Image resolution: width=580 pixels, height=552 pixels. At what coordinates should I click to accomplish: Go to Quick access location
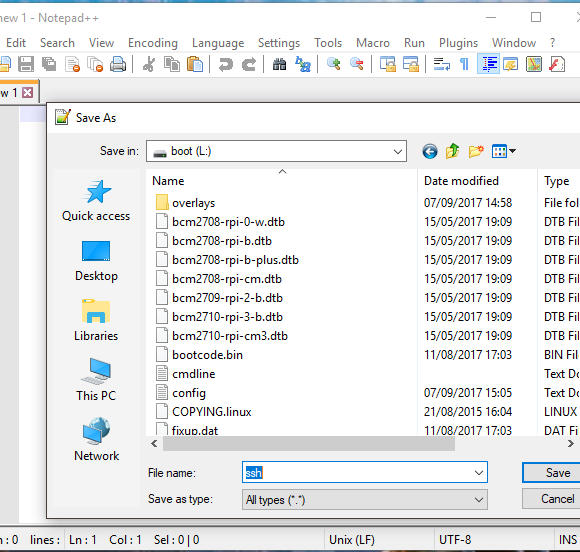[96, 200]
